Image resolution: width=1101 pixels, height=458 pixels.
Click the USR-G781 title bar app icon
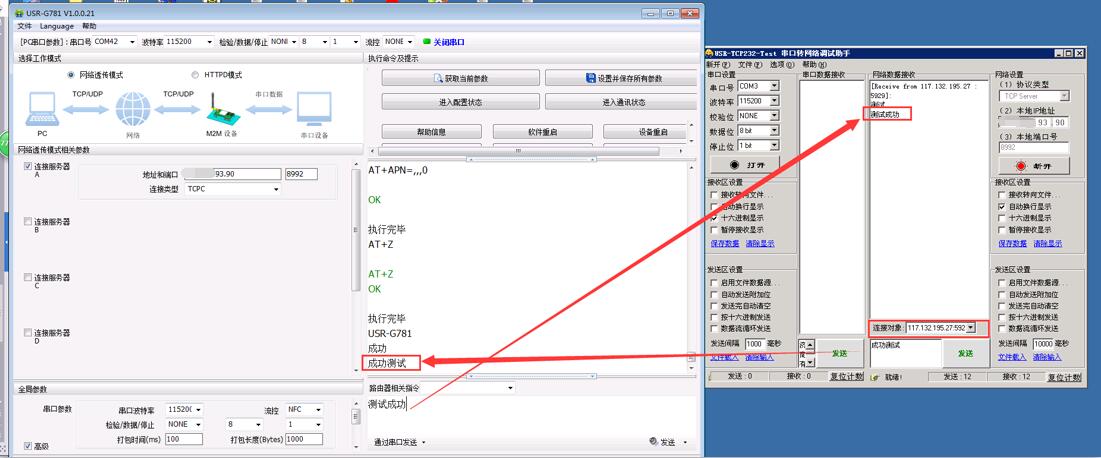20,13
